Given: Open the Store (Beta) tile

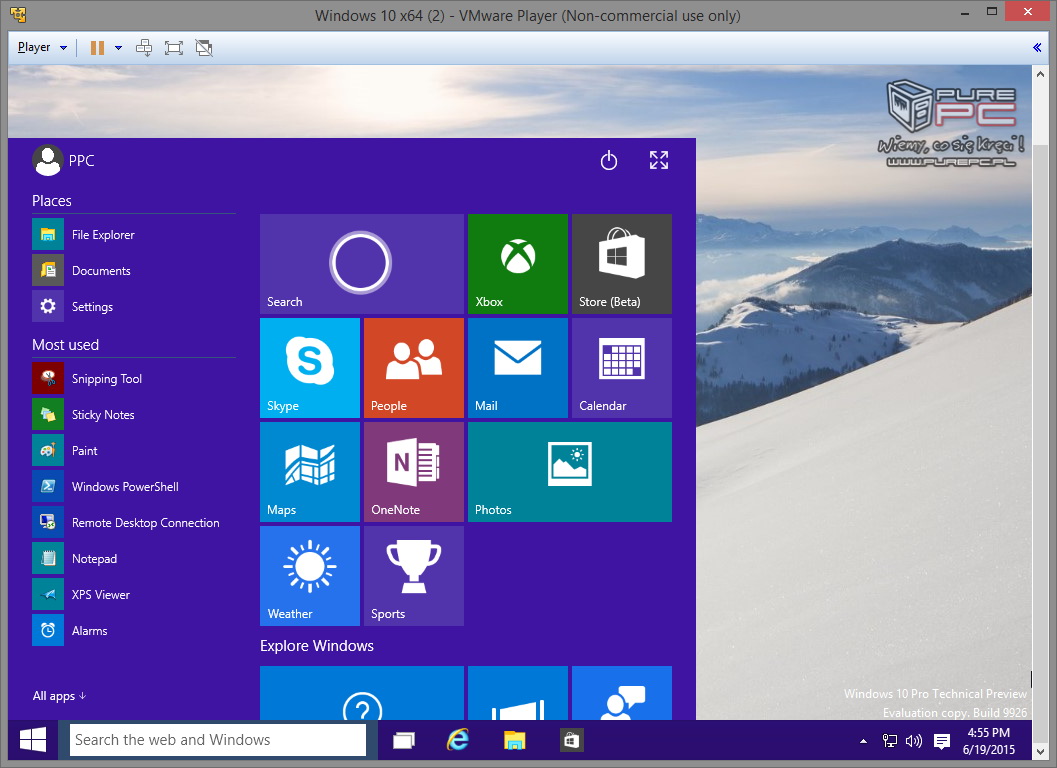Looking at the screenshot, I should pos(621,263).
